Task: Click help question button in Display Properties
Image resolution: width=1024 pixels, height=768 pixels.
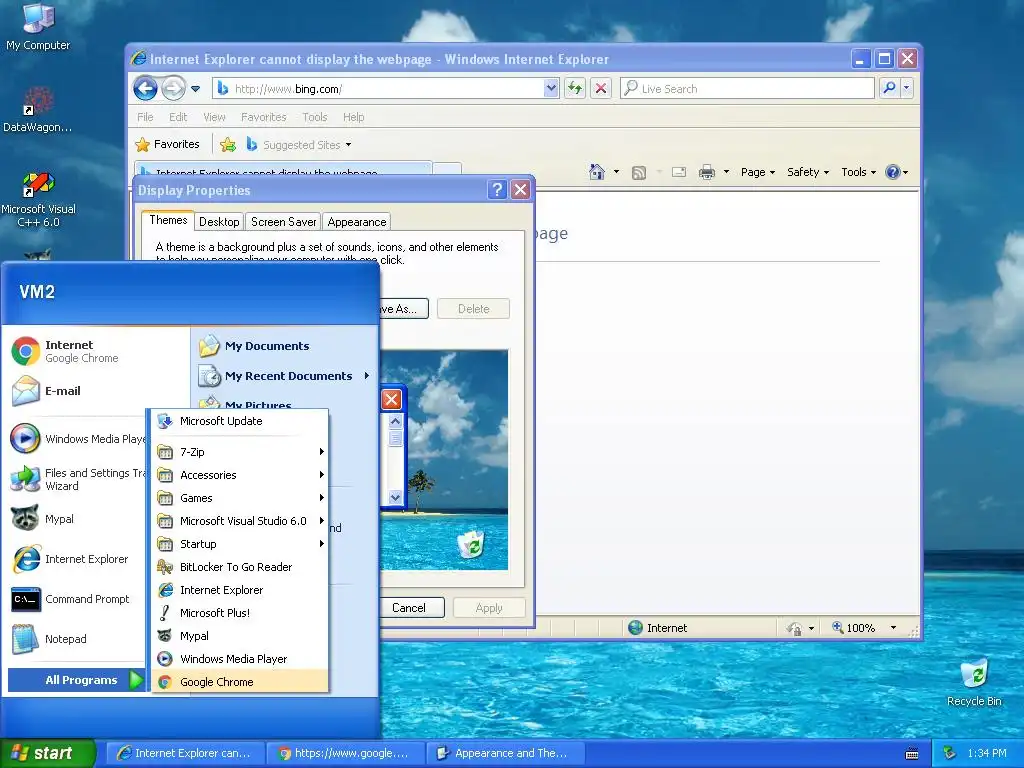Action: 497,189
